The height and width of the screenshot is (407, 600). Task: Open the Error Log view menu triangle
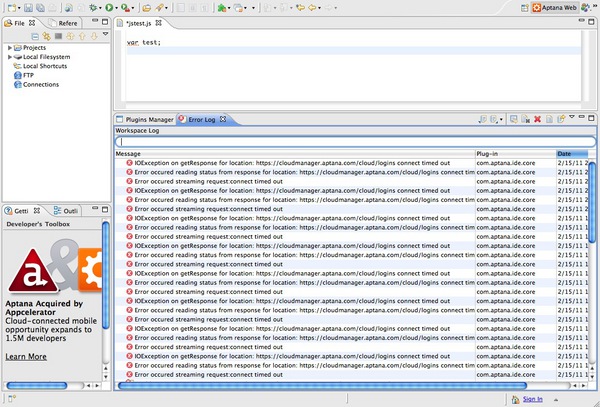tap(572, 117)
